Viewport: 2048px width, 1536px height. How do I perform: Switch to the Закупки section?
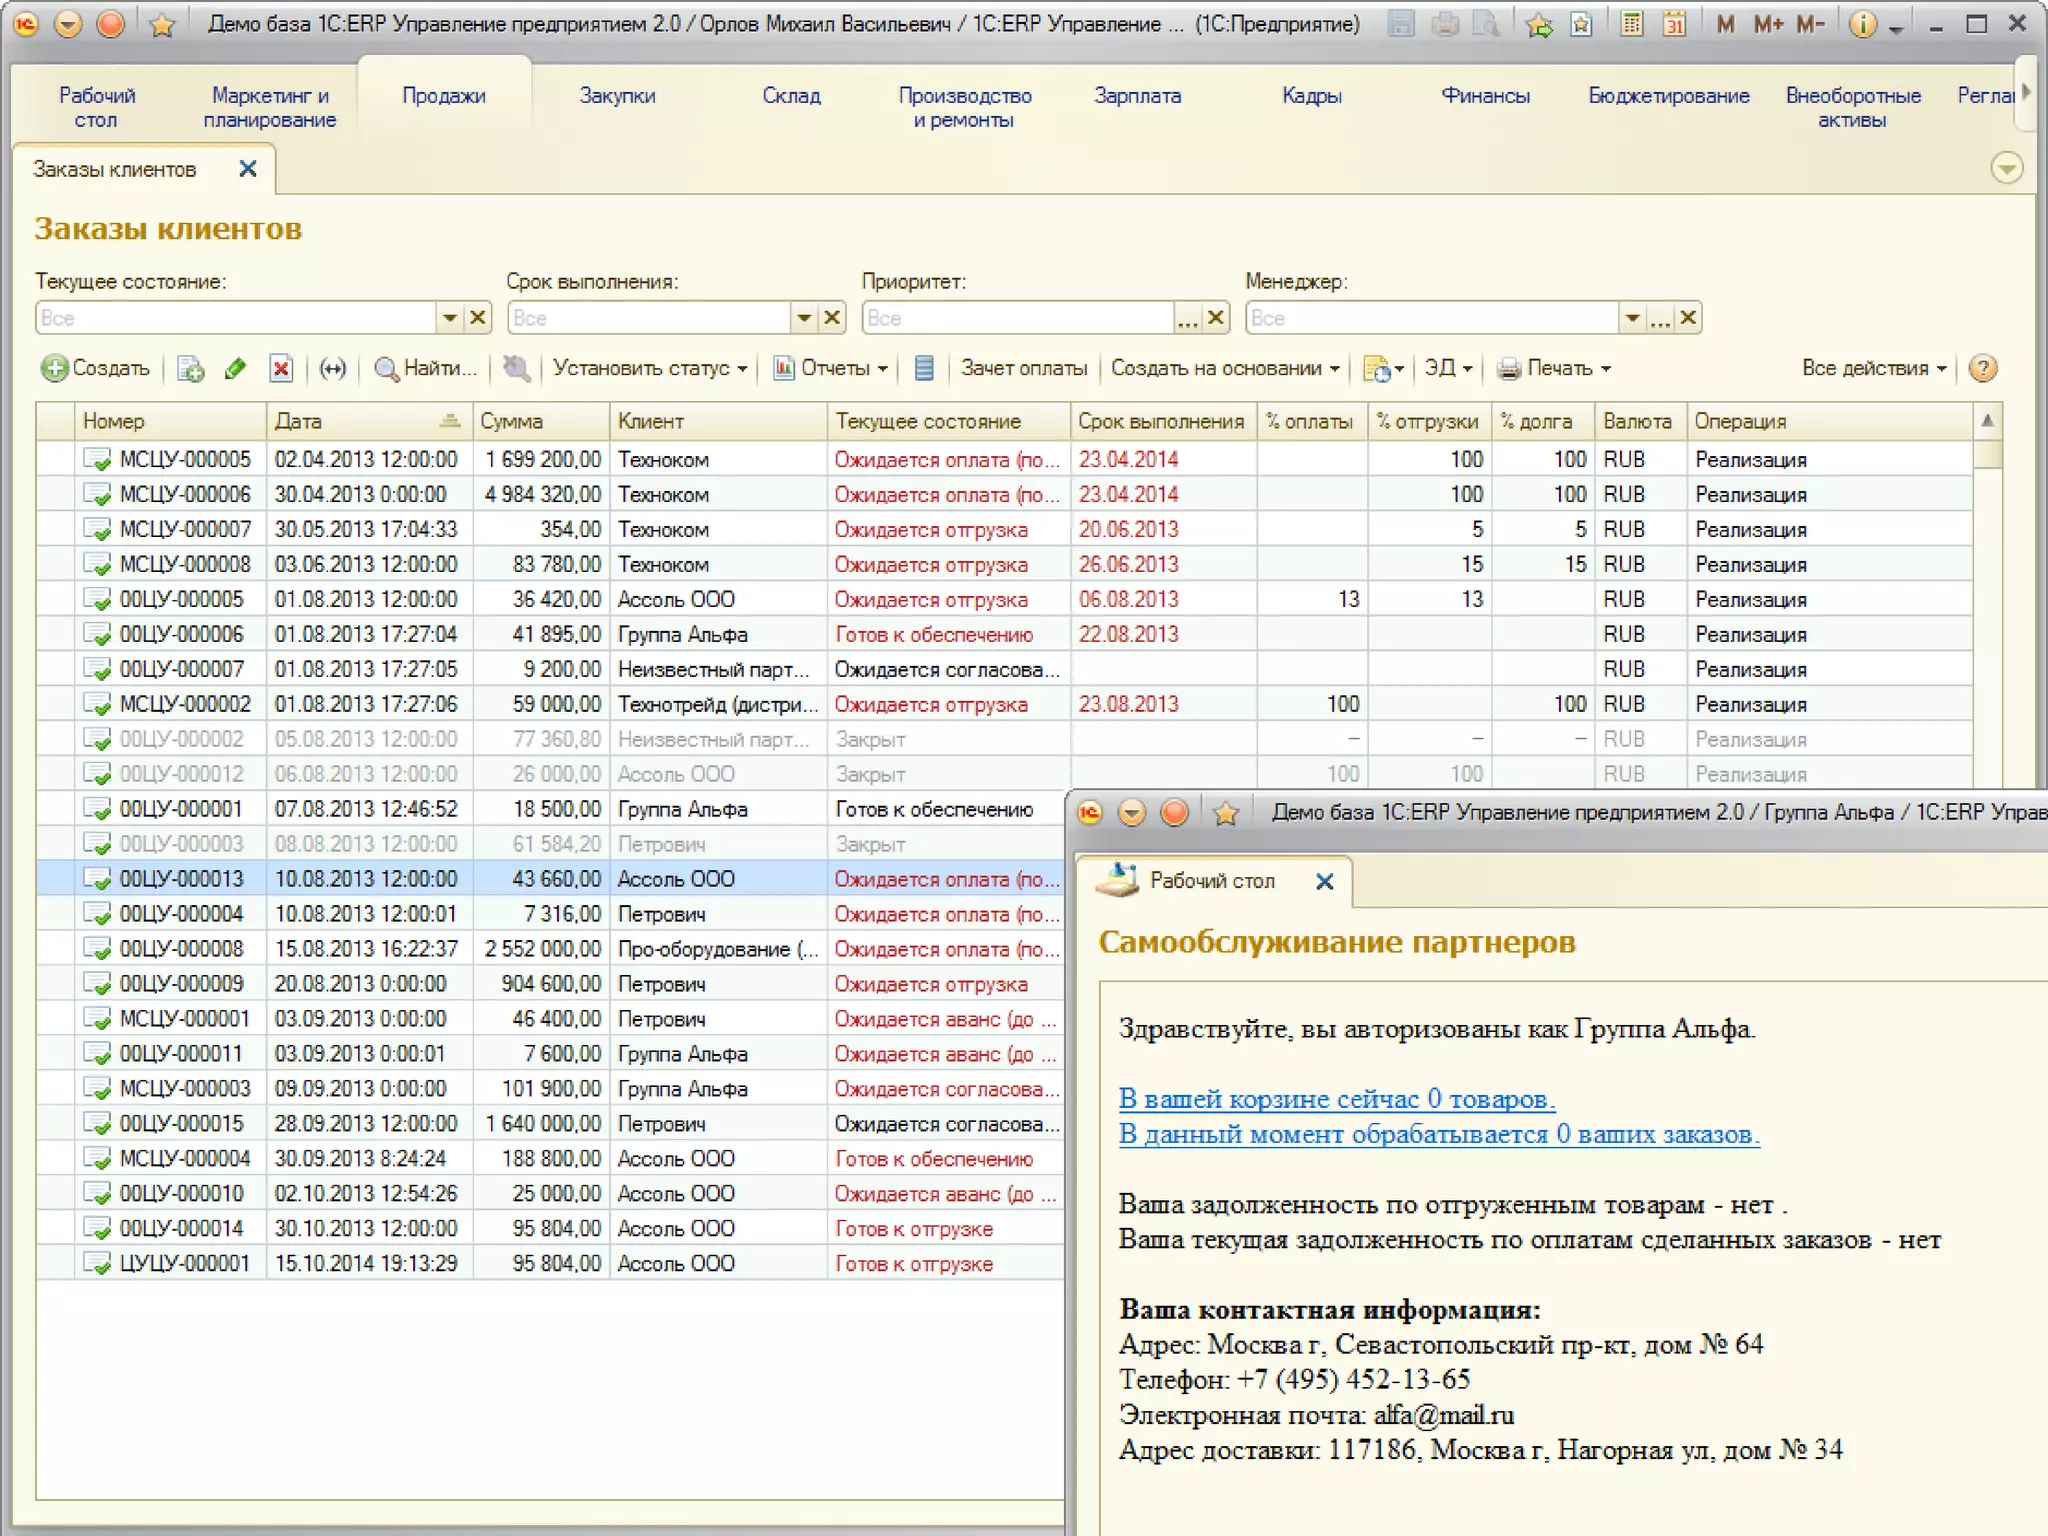(x=617, y=96)
